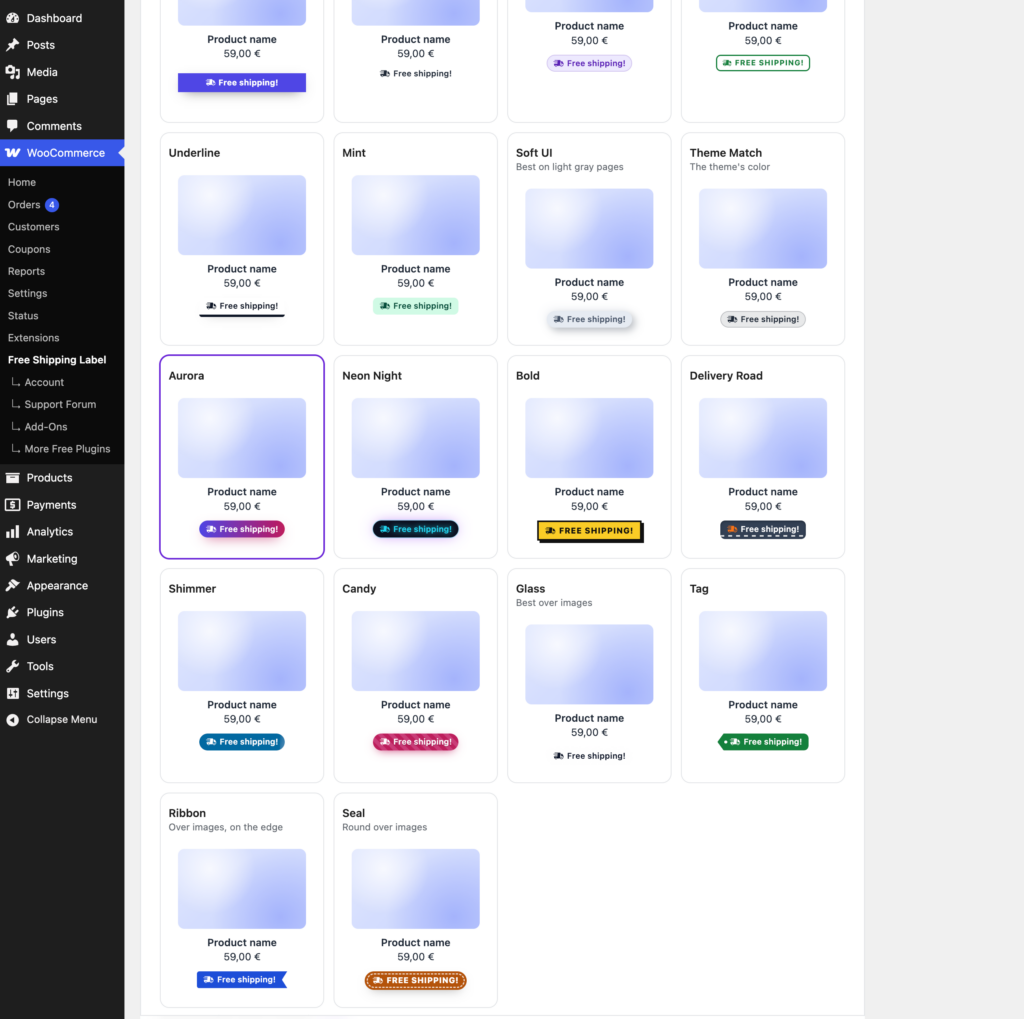
Task: Click the Collapse Menu arrow icon
Action: point(12,720)
